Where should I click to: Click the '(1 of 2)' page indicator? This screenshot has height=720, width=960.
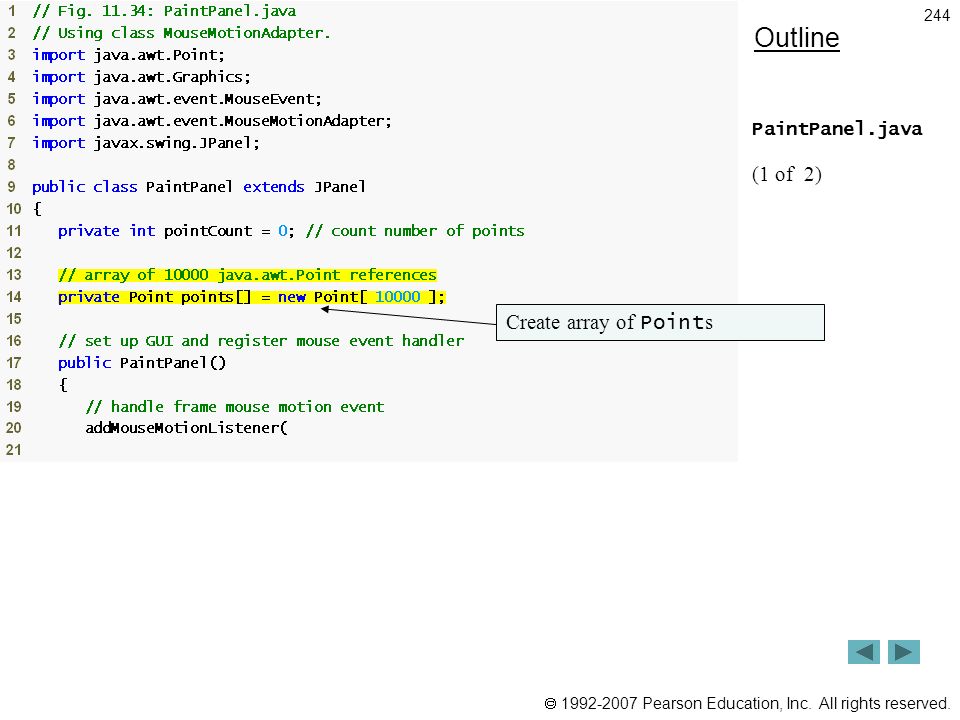tap(787, 174)
